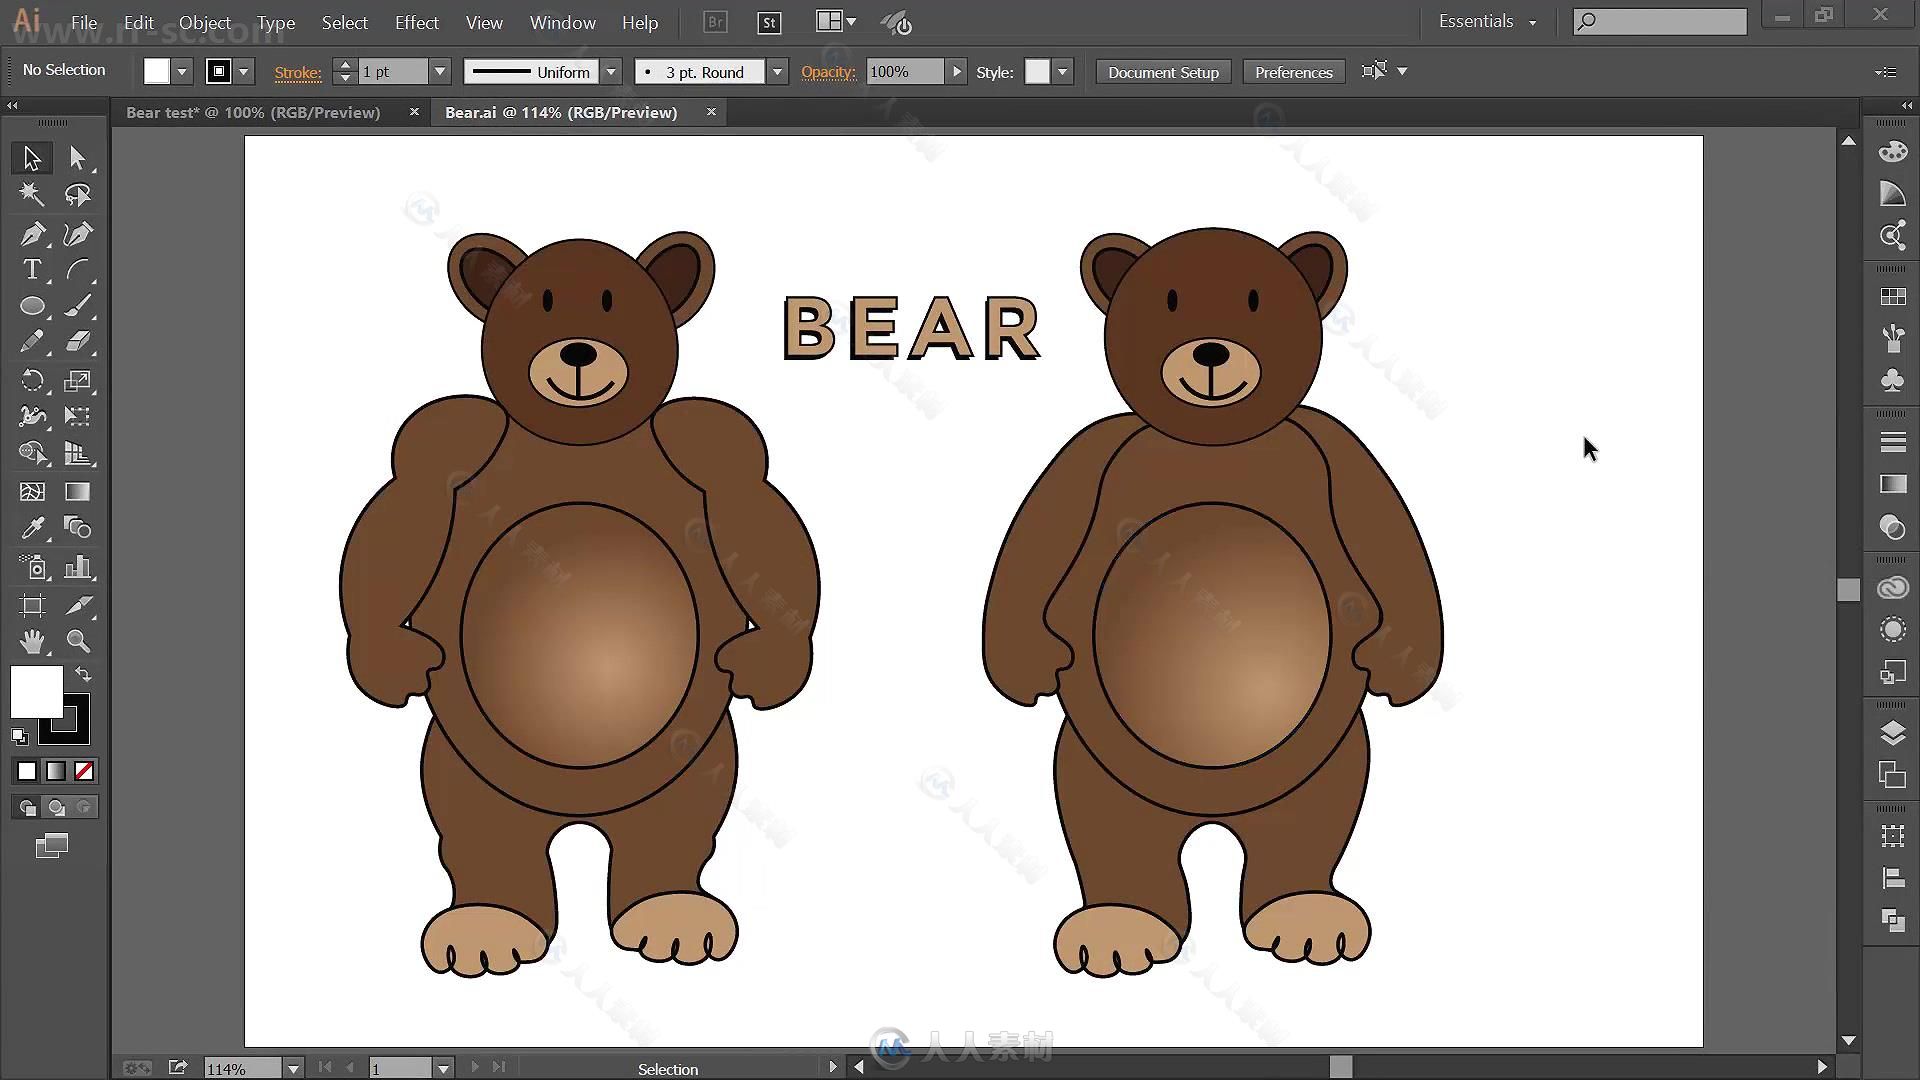The image size is (1920, 1080).
Task: Open Uniform variable width profile dropdown
Action: click(x=611, y=72)
